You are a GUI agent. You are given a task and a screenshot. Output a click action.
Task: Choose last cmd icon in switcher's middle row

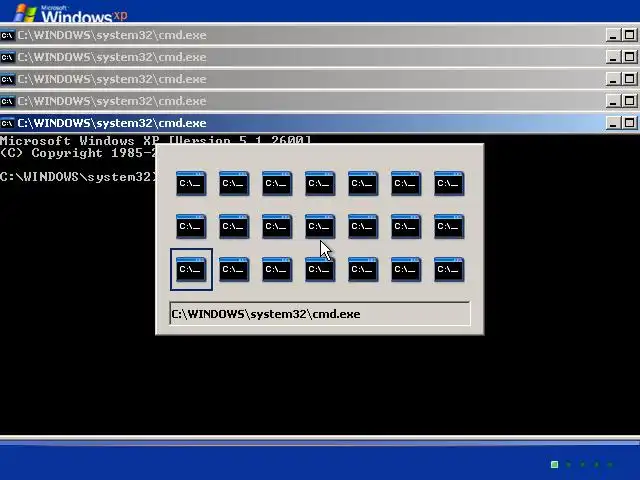click(x=449, y=226)
